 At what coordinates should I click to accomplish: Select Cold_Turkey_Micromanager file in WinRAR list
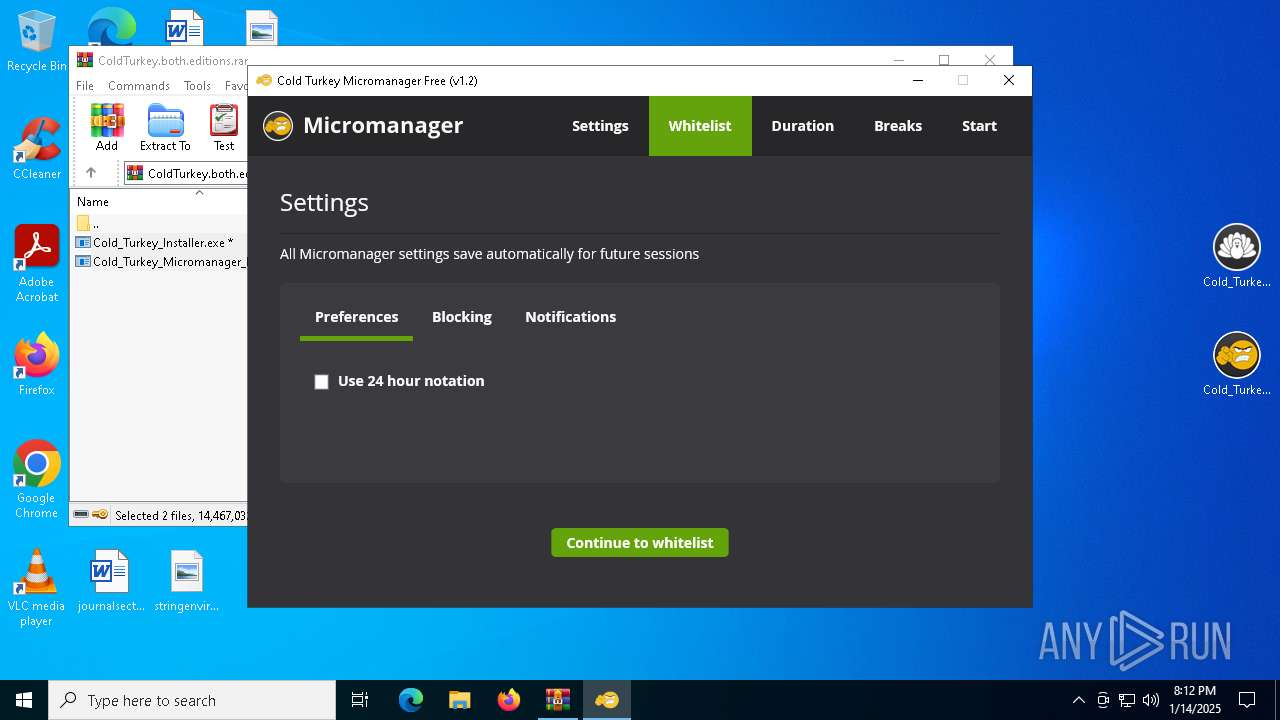tap(162, 262)
